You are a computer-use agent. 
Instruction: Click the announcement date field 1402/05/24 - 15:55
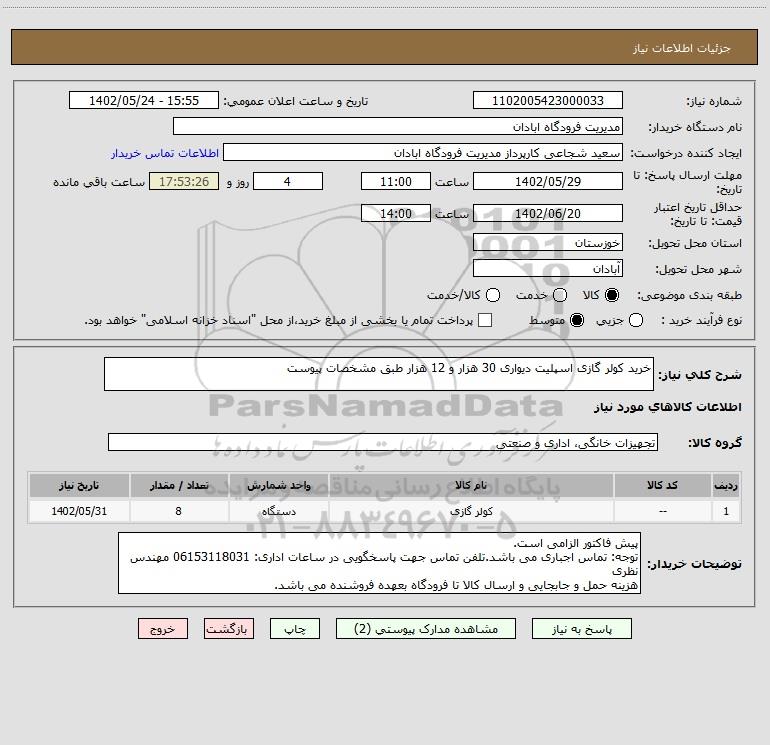pyautogui.click(x=143, y=100)
